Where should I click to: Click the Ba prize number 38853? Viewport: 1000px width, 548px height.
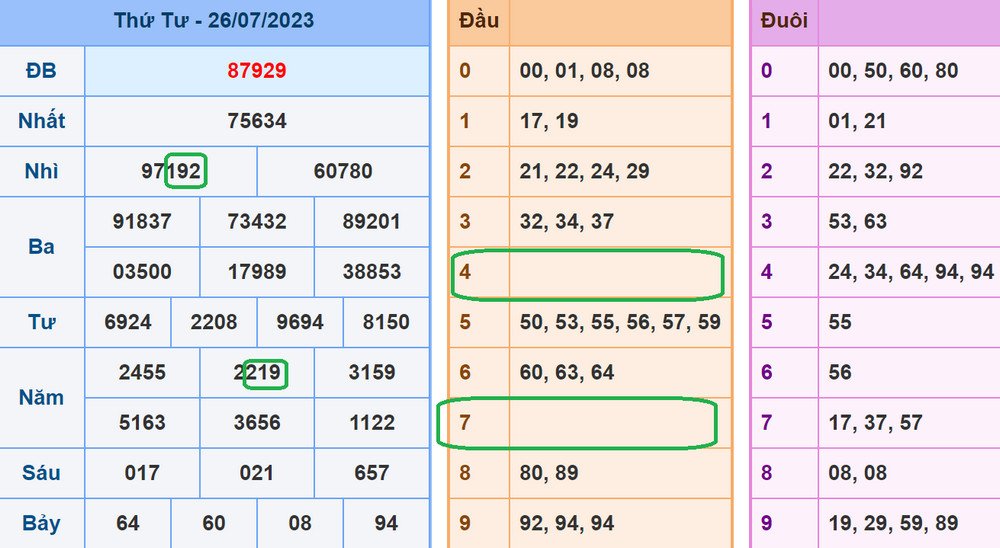(371, 272)
